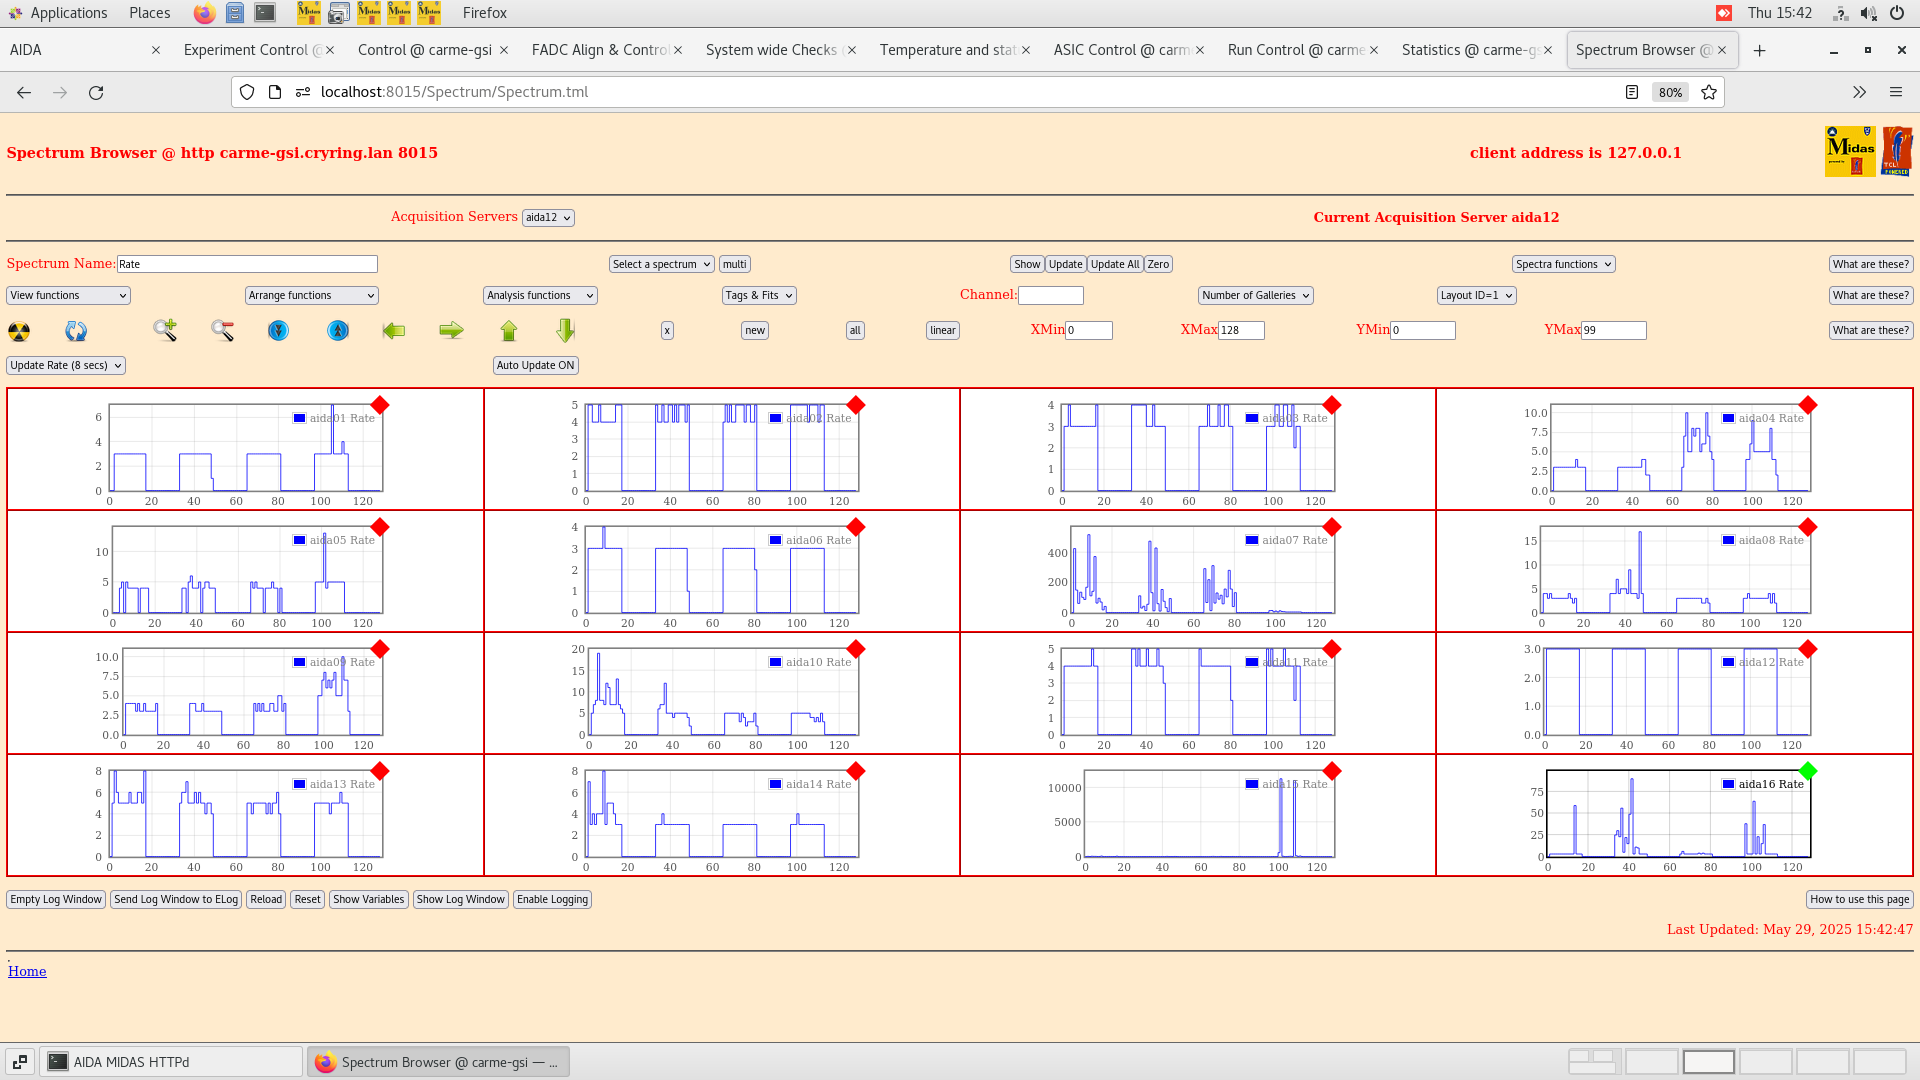Open the Select a spectrum dropdown
The width and height of the screenshot is (1920, 1080).
661,264
